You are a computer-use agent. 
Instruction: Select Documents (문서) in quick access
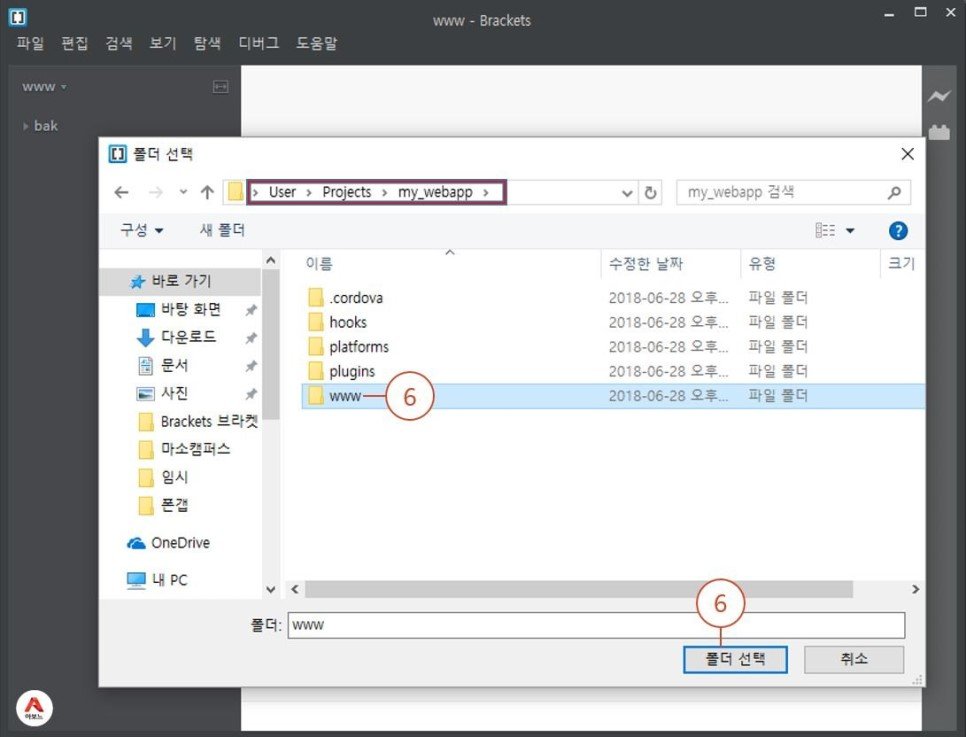pyautogui.click(x=174, y=365)
